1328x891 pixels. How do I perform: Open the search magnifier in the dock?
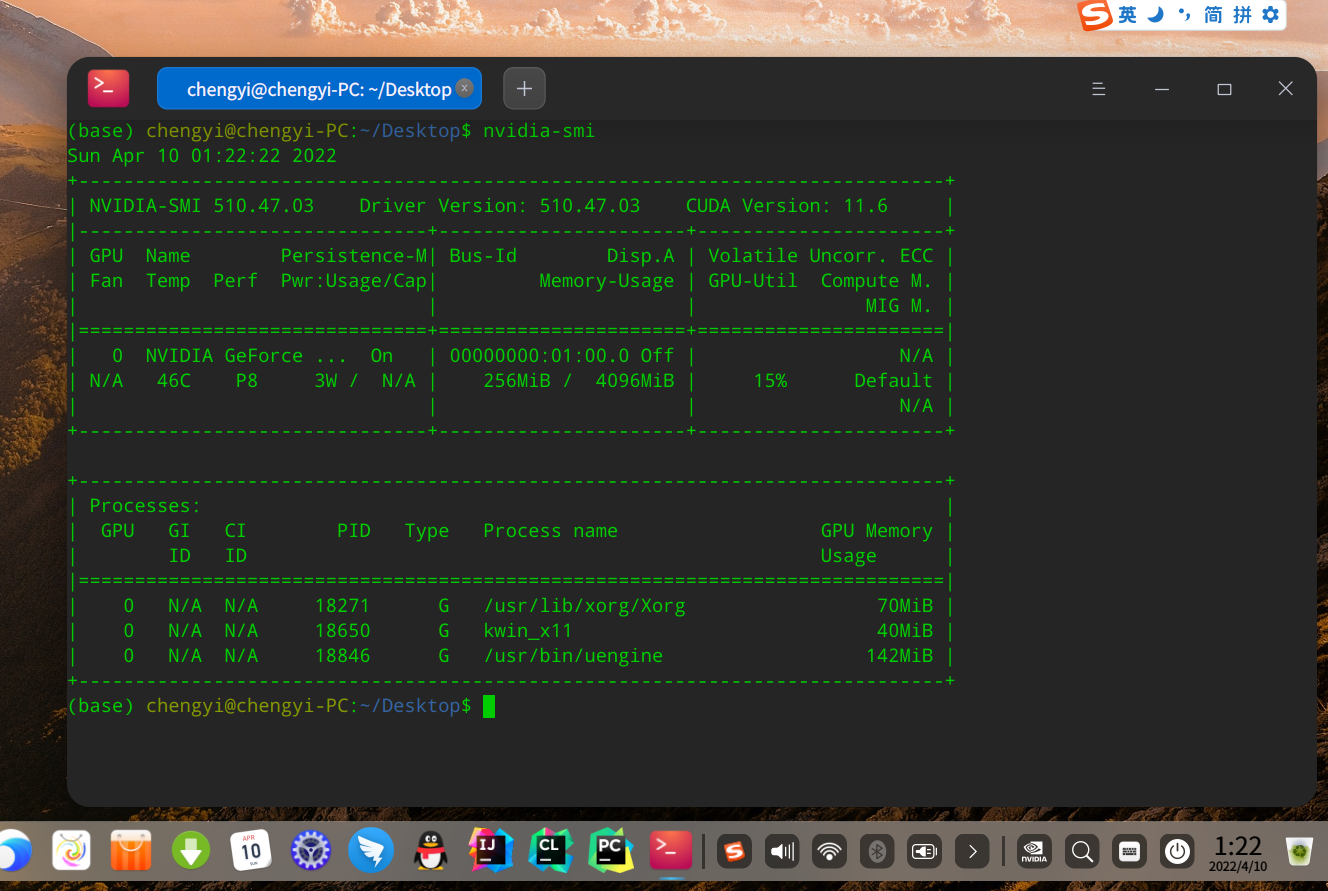[1082, 852]
